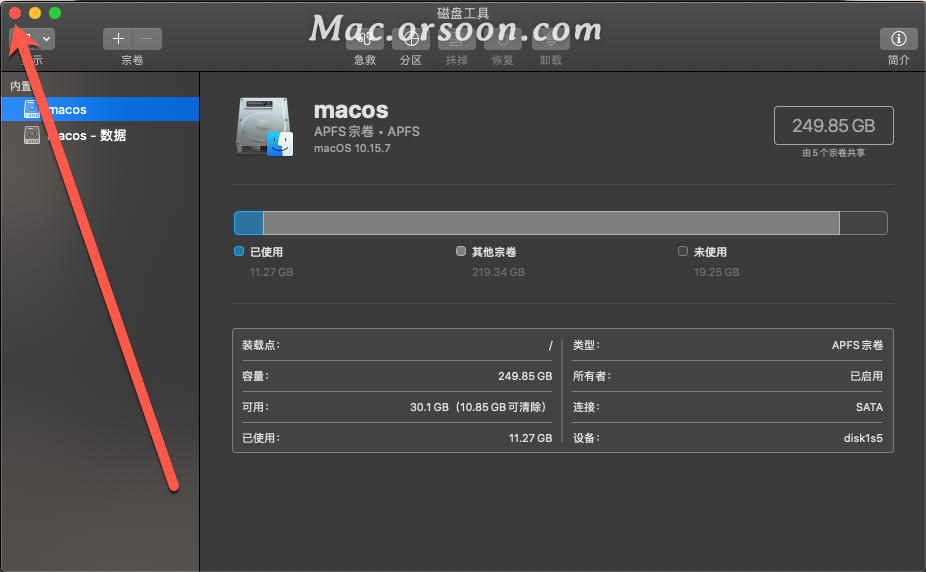Click the Restore (恢复) toolbar icon

pyautogui.click(x=503, y=39)
